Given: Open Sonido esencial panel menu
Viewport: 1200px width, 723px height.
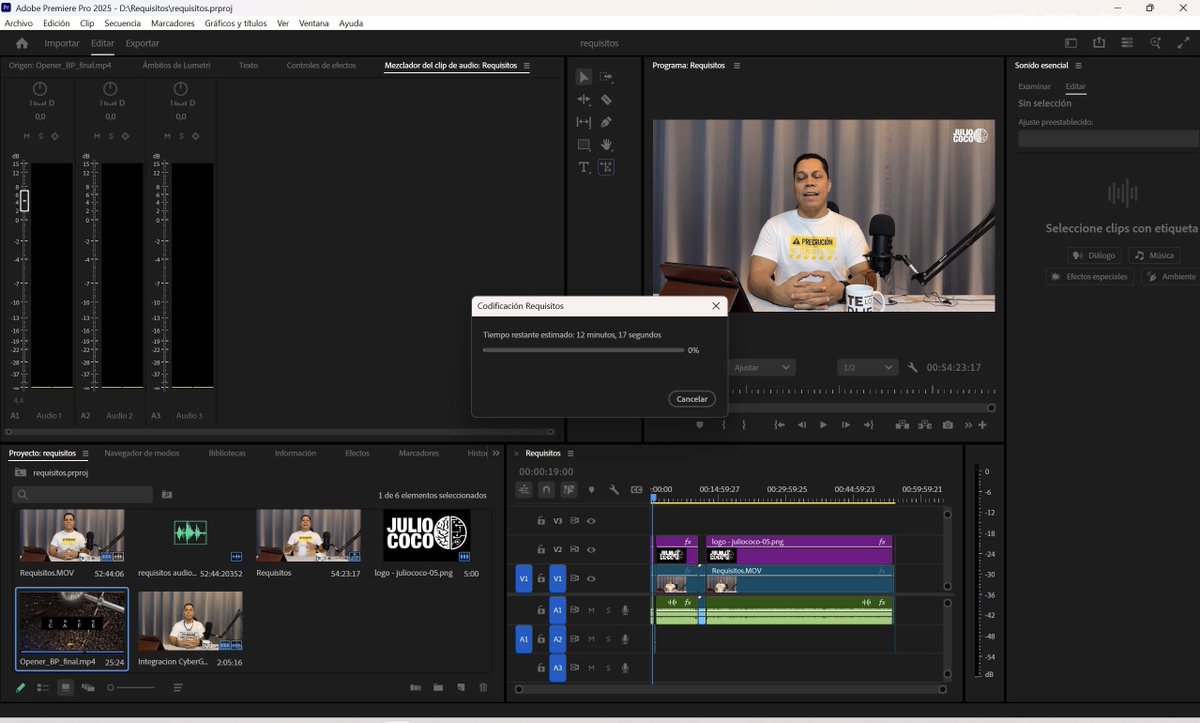Looking at the screenshot, I should click(1078, 65).
